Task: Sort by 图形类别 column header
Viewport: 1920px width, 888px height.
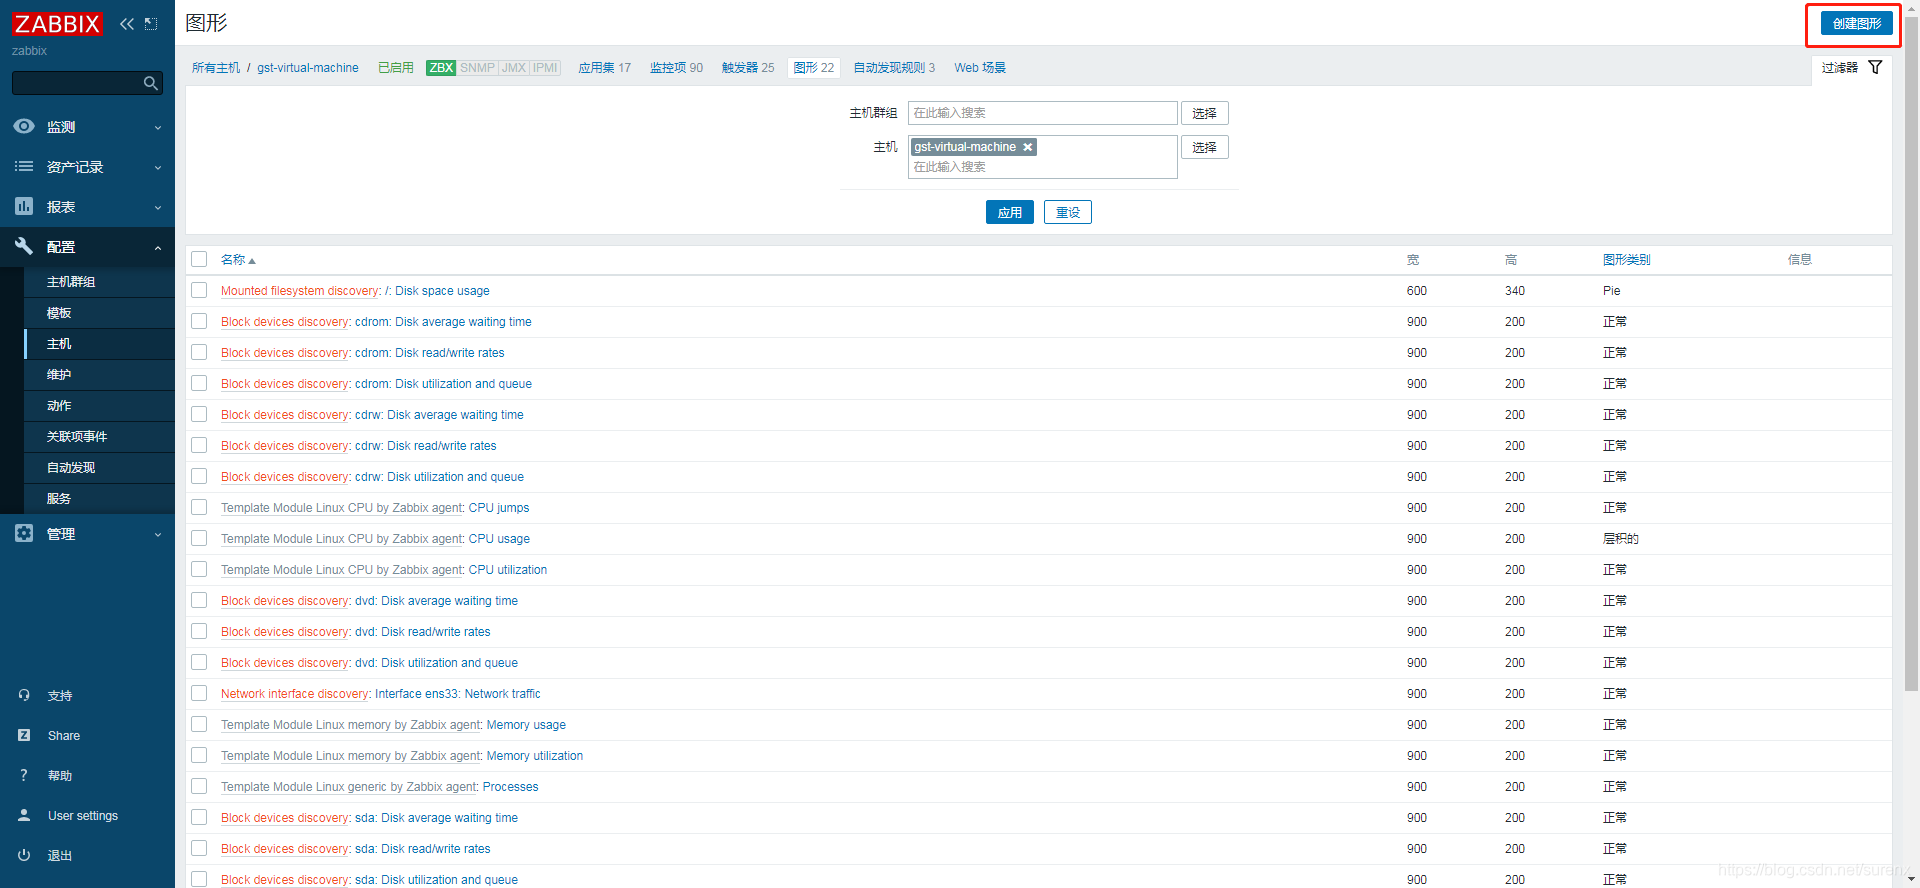Action: pos(1626,260)
